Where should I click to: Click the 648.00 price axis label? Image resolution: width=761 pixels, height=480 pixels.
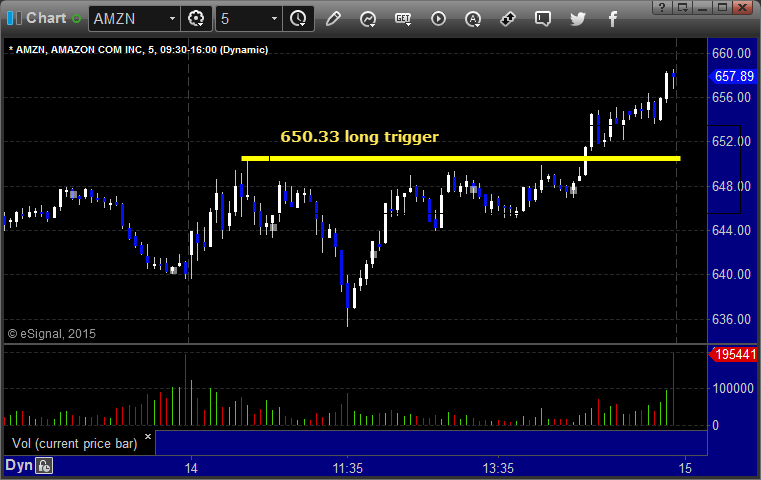(x=731, y=186)
